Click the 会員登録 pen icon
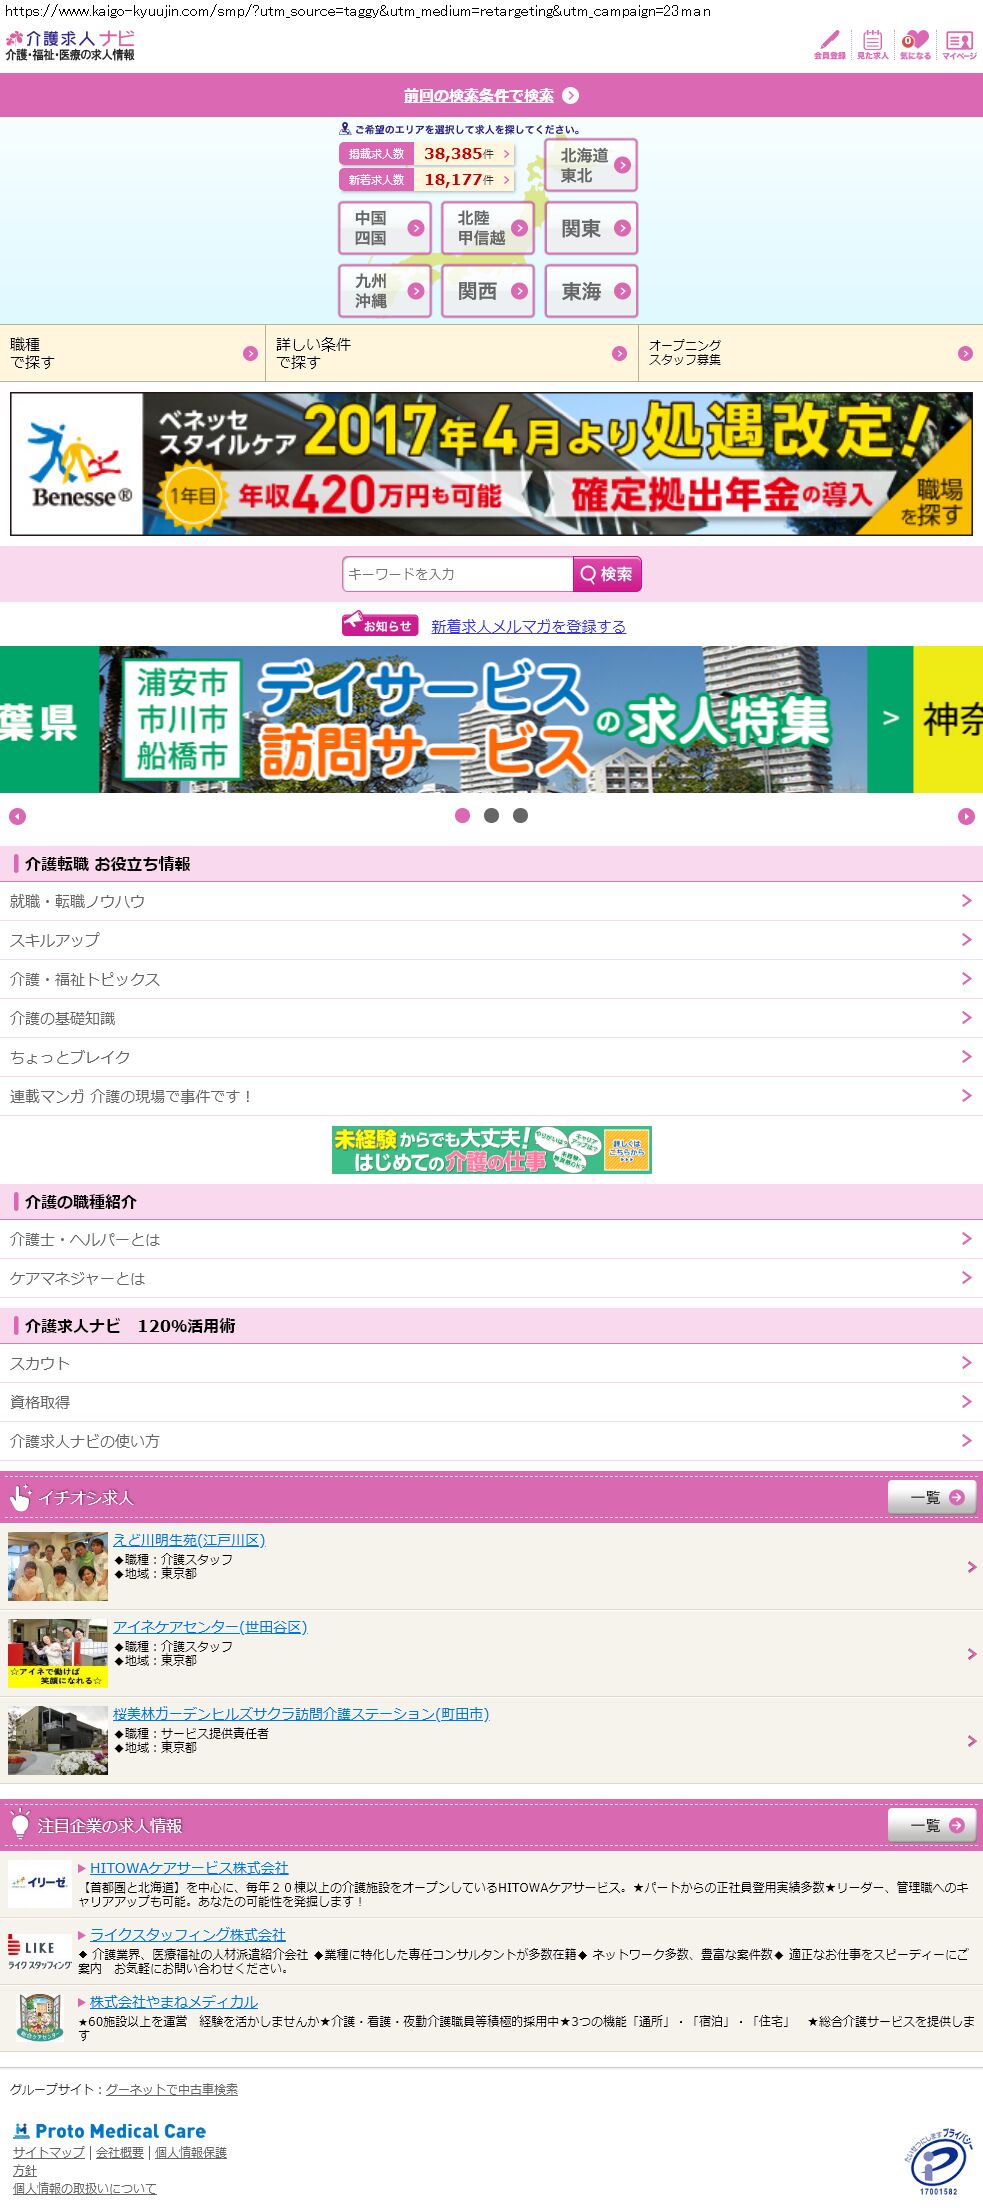Image resolution: width=983 pixels, height=2208 pixels. 829,44
